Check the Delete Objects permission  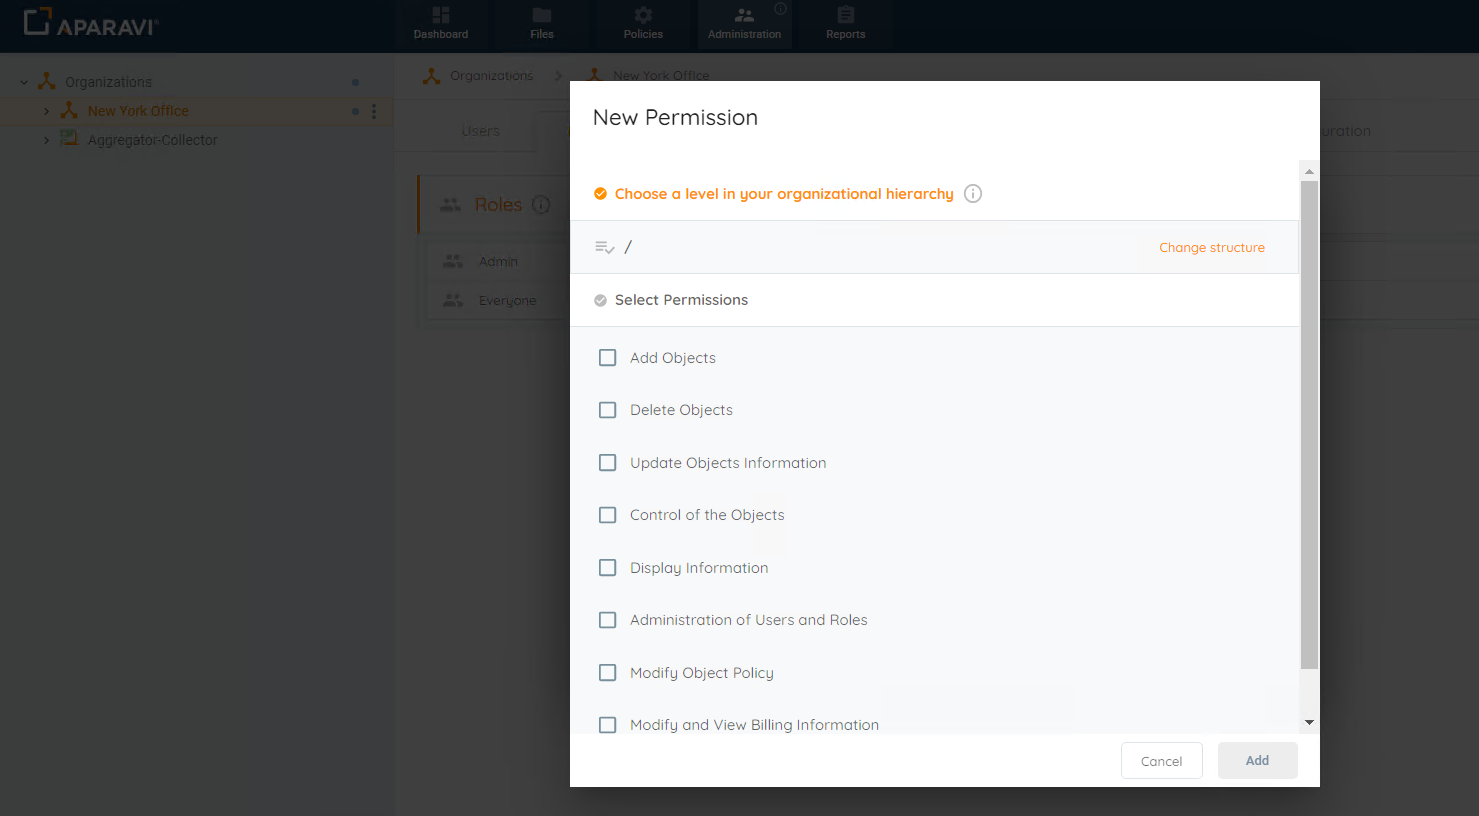click(607, 409)
